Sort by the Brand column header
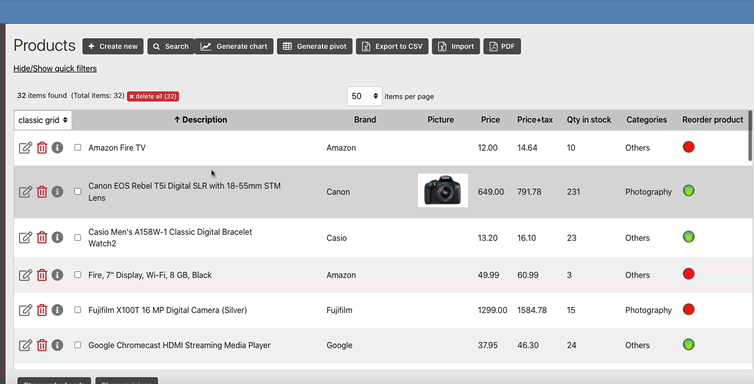 tap(365, 120)
